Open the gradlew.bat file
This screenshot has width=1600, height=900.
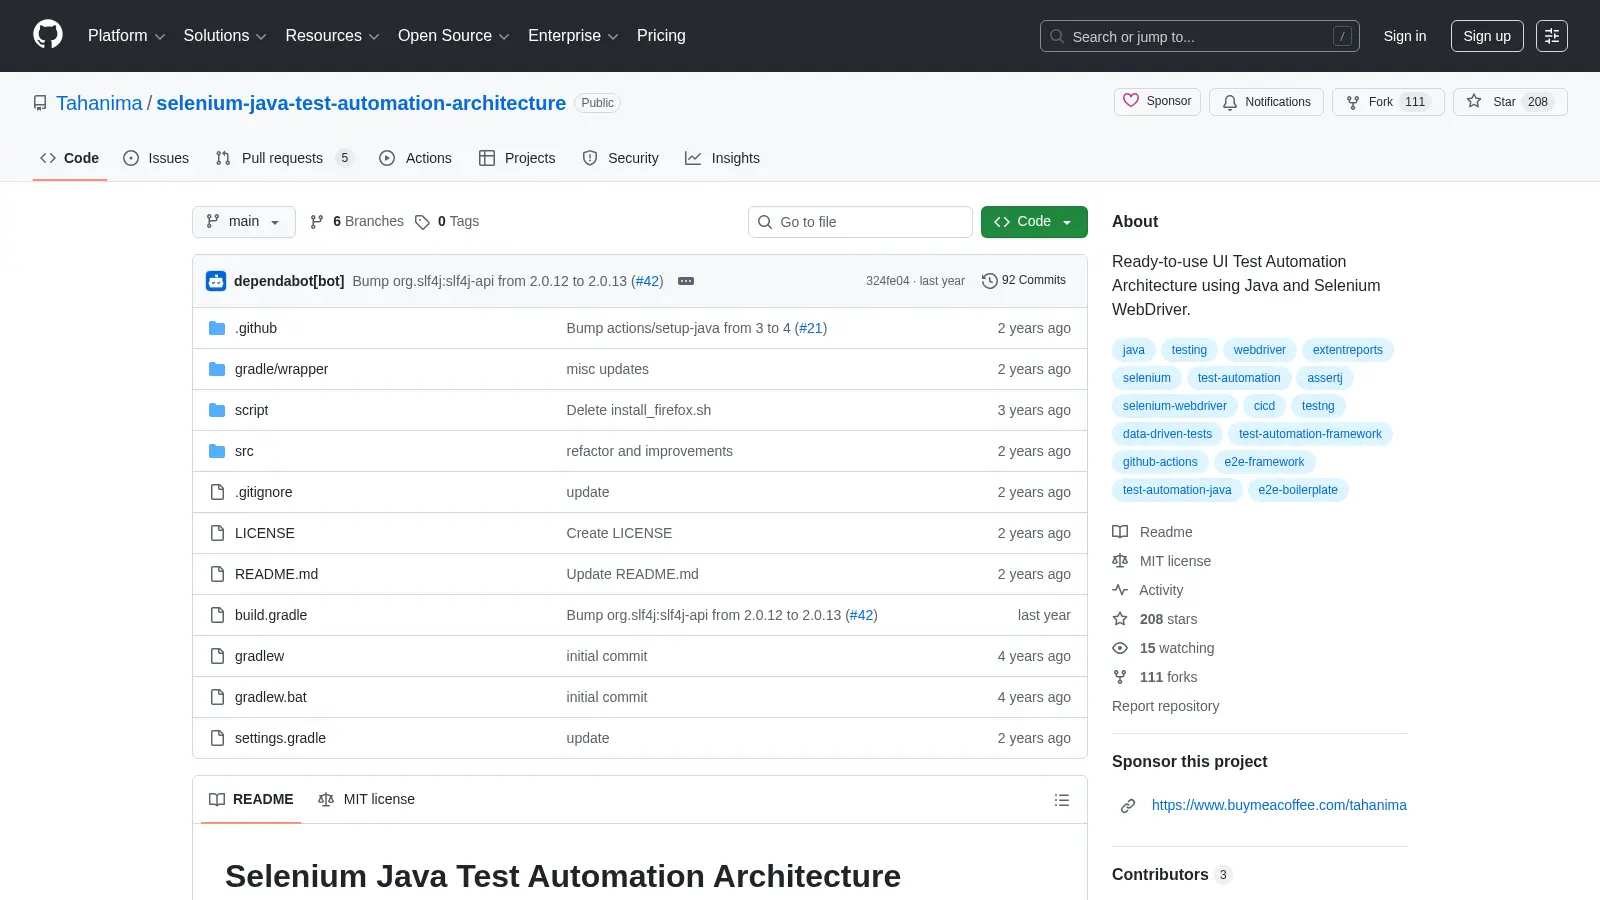coord(271,697)
